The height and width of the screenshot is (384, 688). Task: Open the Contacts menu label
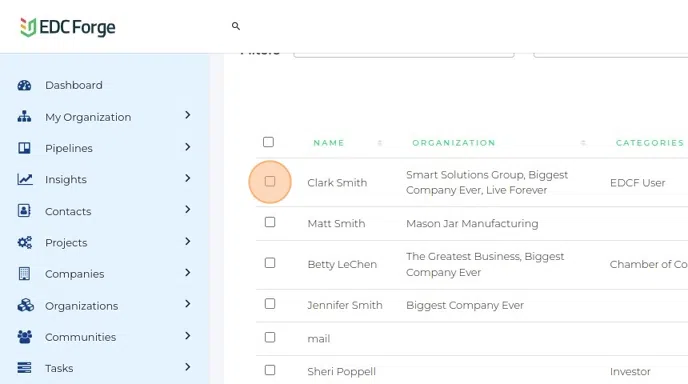coord(68,211)
